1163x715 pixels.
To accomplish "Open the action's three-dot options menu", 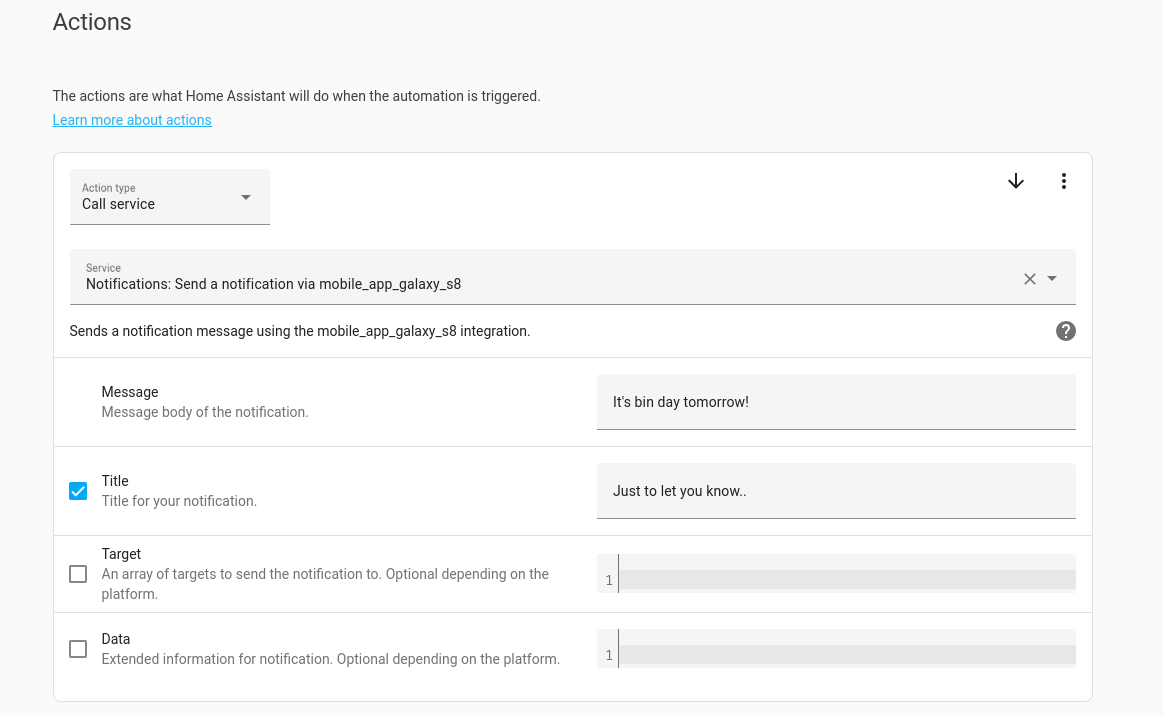I will (x=1063, y=181).
